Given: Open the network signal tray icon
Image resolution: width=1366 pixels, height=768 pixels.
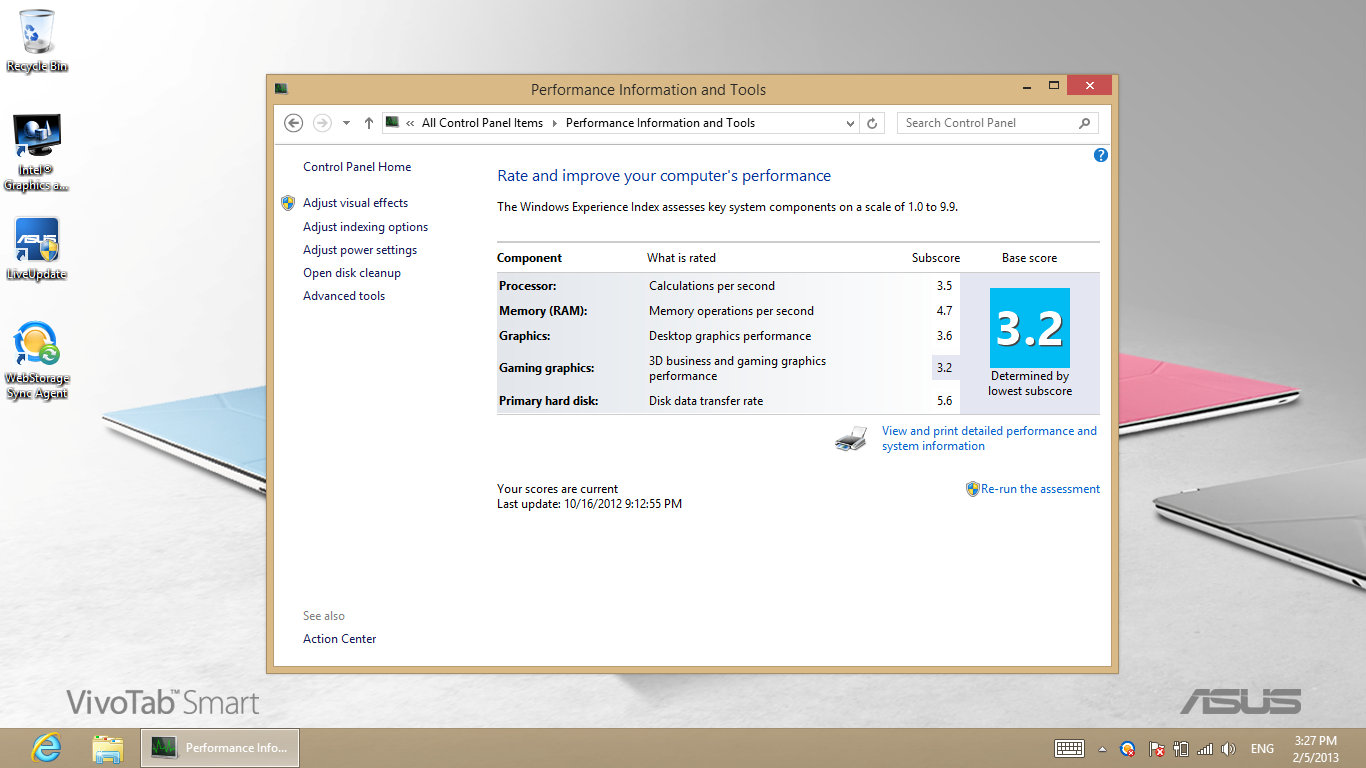Looking at the screenshot, I should pyautogui.click(x=1205, y=748).
